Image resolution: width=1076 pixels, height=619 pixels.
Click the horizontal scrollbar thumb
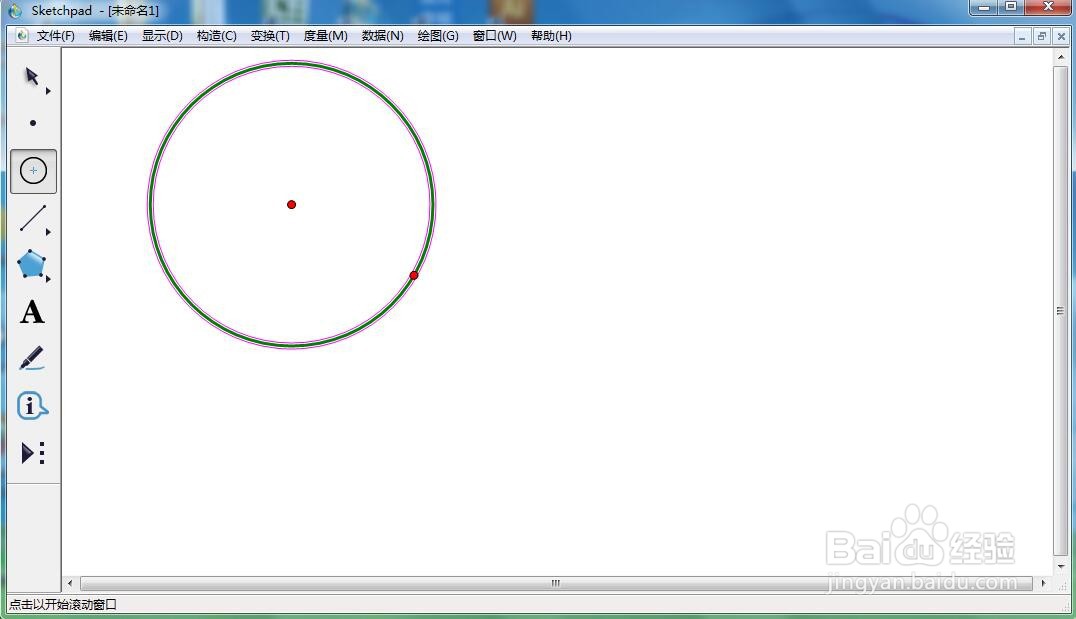click(556, 583)
